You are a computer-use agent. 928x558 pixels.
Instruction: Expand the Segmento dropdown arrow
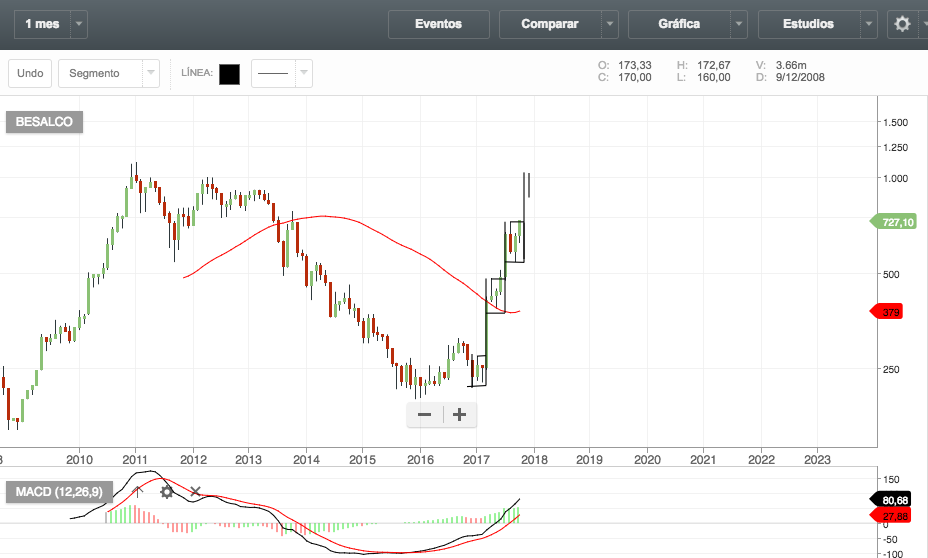(151, 73)
